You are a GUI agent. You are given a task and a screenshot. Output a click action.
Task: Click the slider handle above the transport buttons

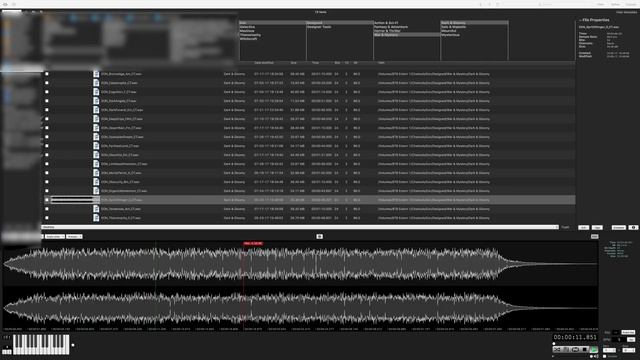554,344
